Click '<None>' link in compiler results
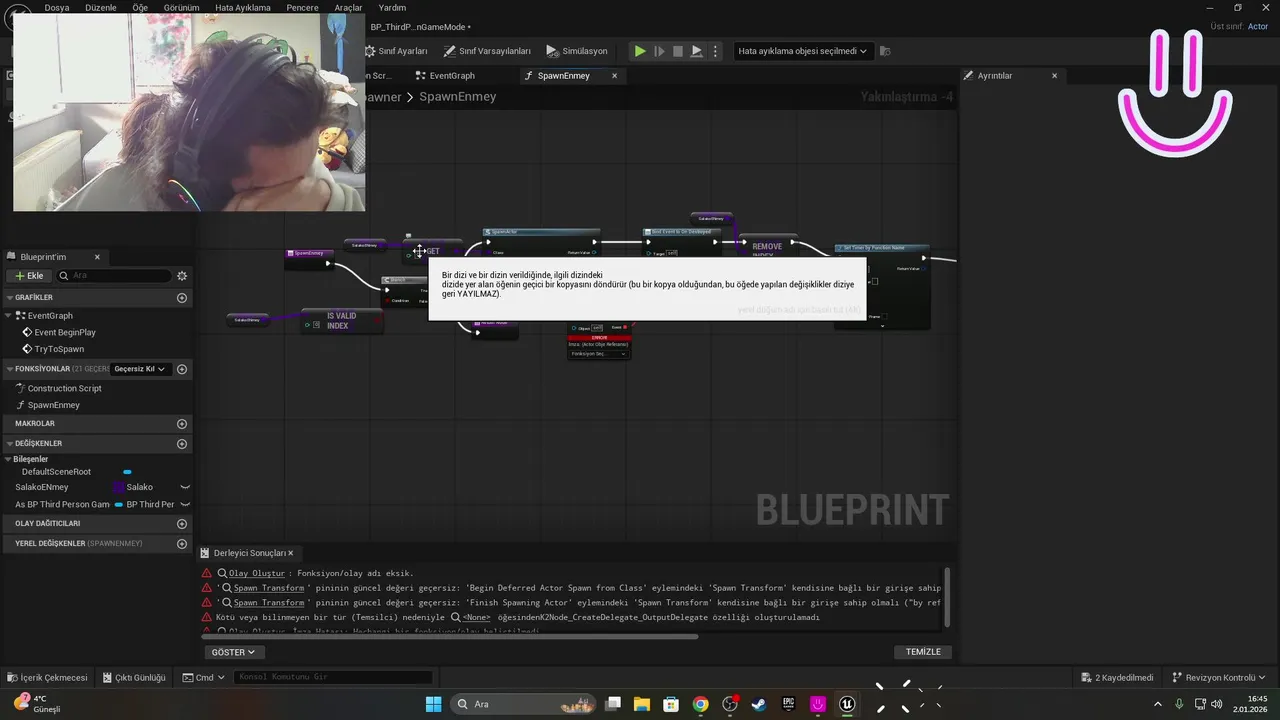This screenshot has width=1280, height=720. [x=476, y=617]
